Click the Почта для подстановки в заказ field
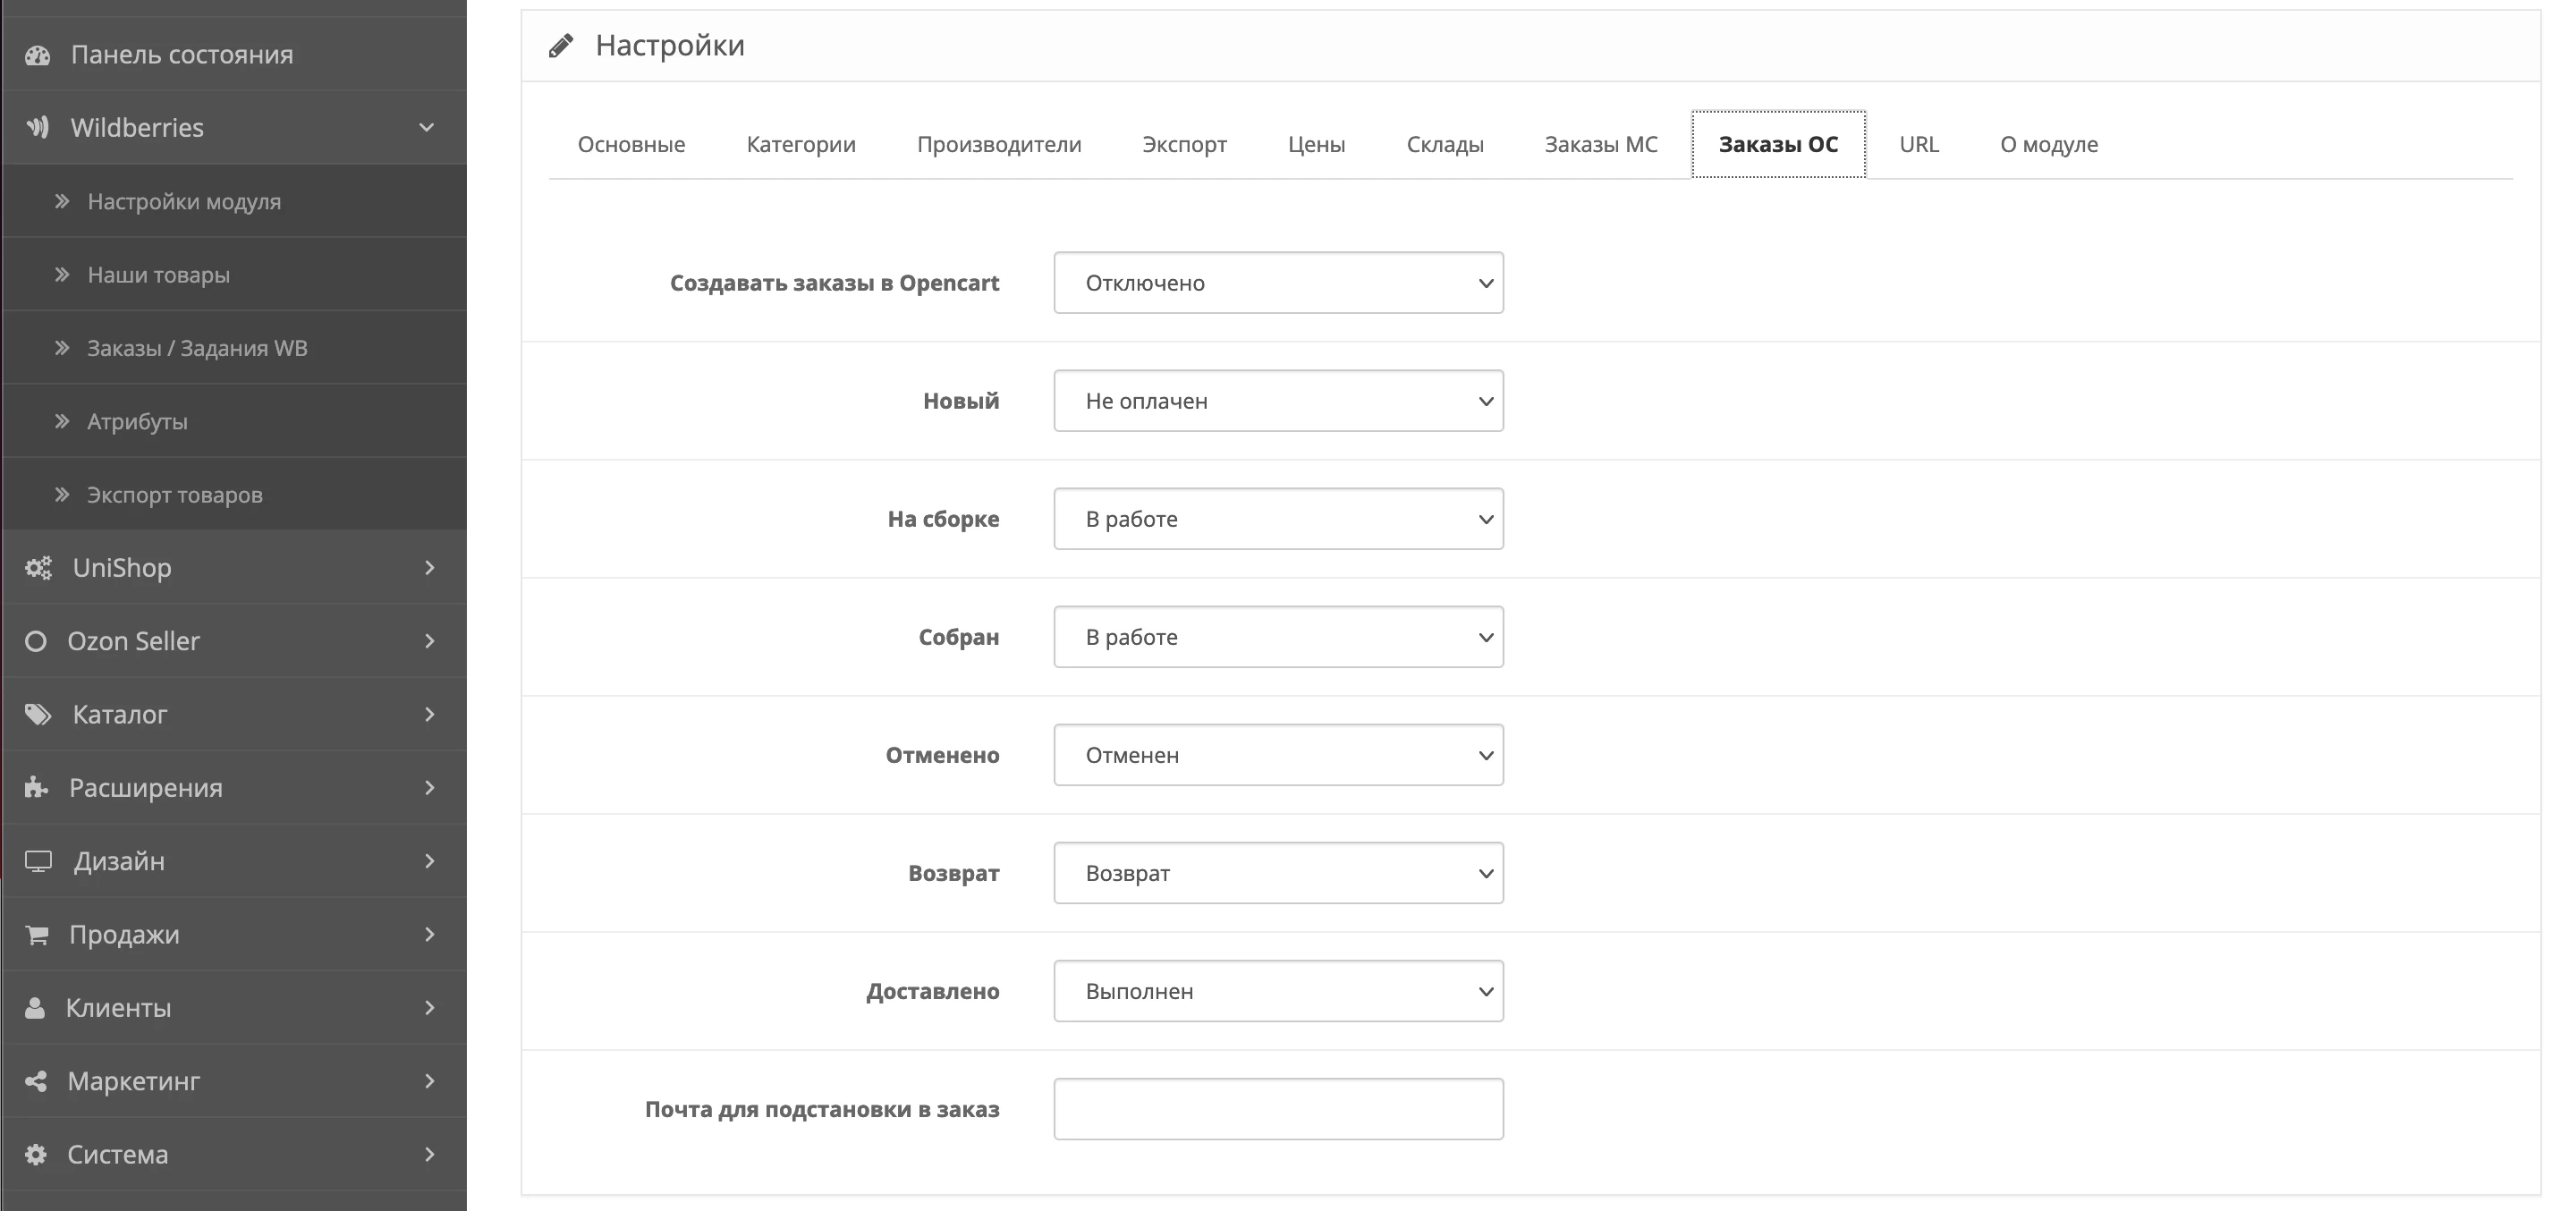This screenshot has height=1211, width=2576. (1278, 1109)
